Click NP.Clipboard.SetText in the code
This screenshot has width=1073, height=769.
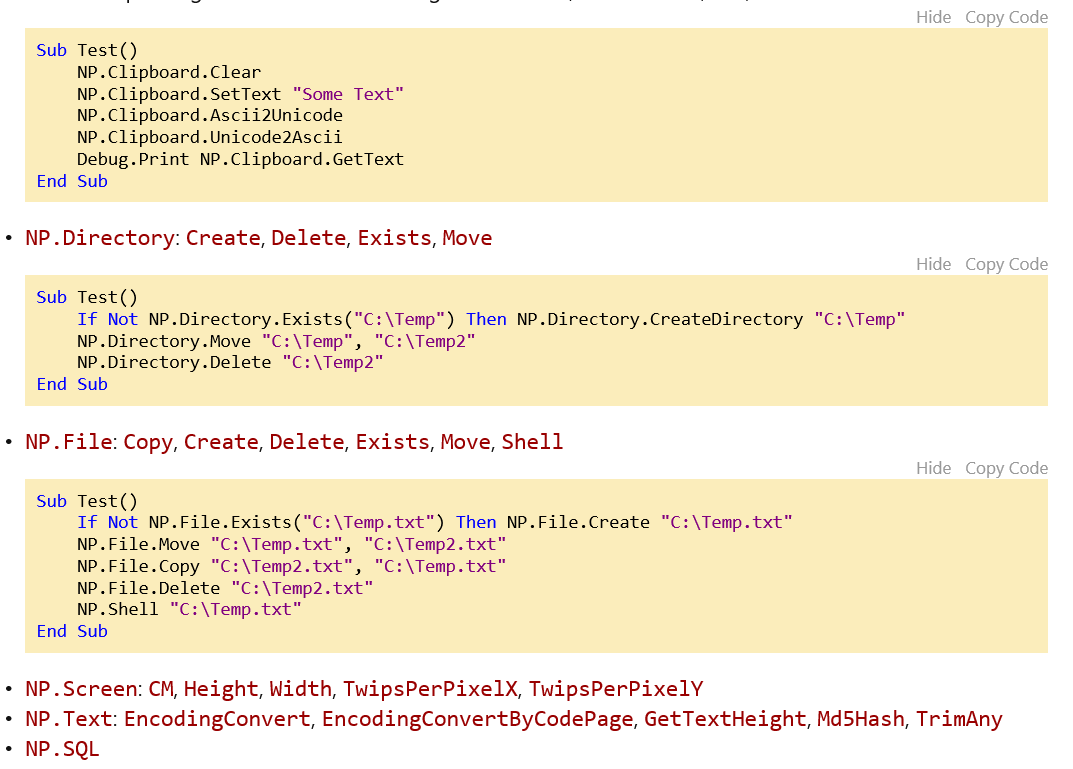pos(179,94)
